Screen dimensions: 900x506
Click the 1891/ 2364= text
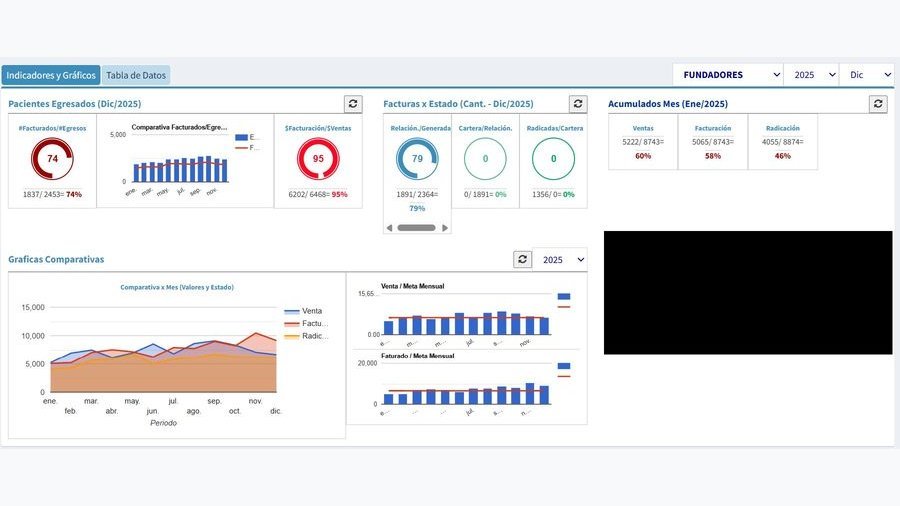point(417,194)
